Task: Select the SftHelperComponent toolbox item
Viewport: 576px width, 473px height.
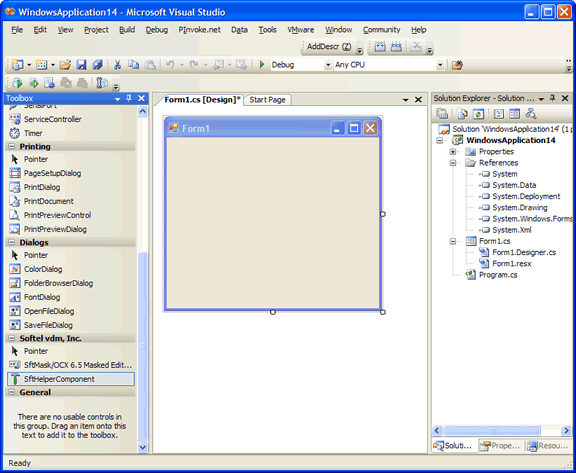Action: coord(71,379)
